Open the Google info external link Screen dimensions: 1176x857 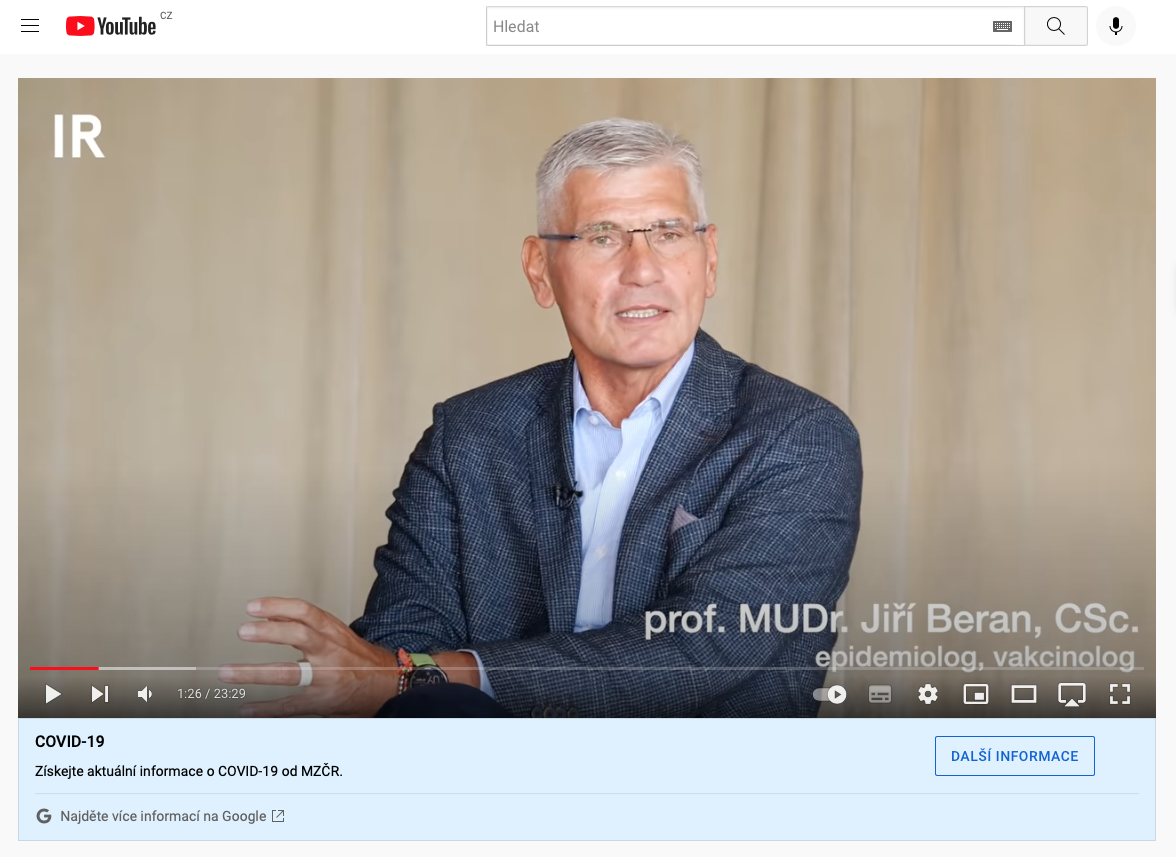point(278,816)
